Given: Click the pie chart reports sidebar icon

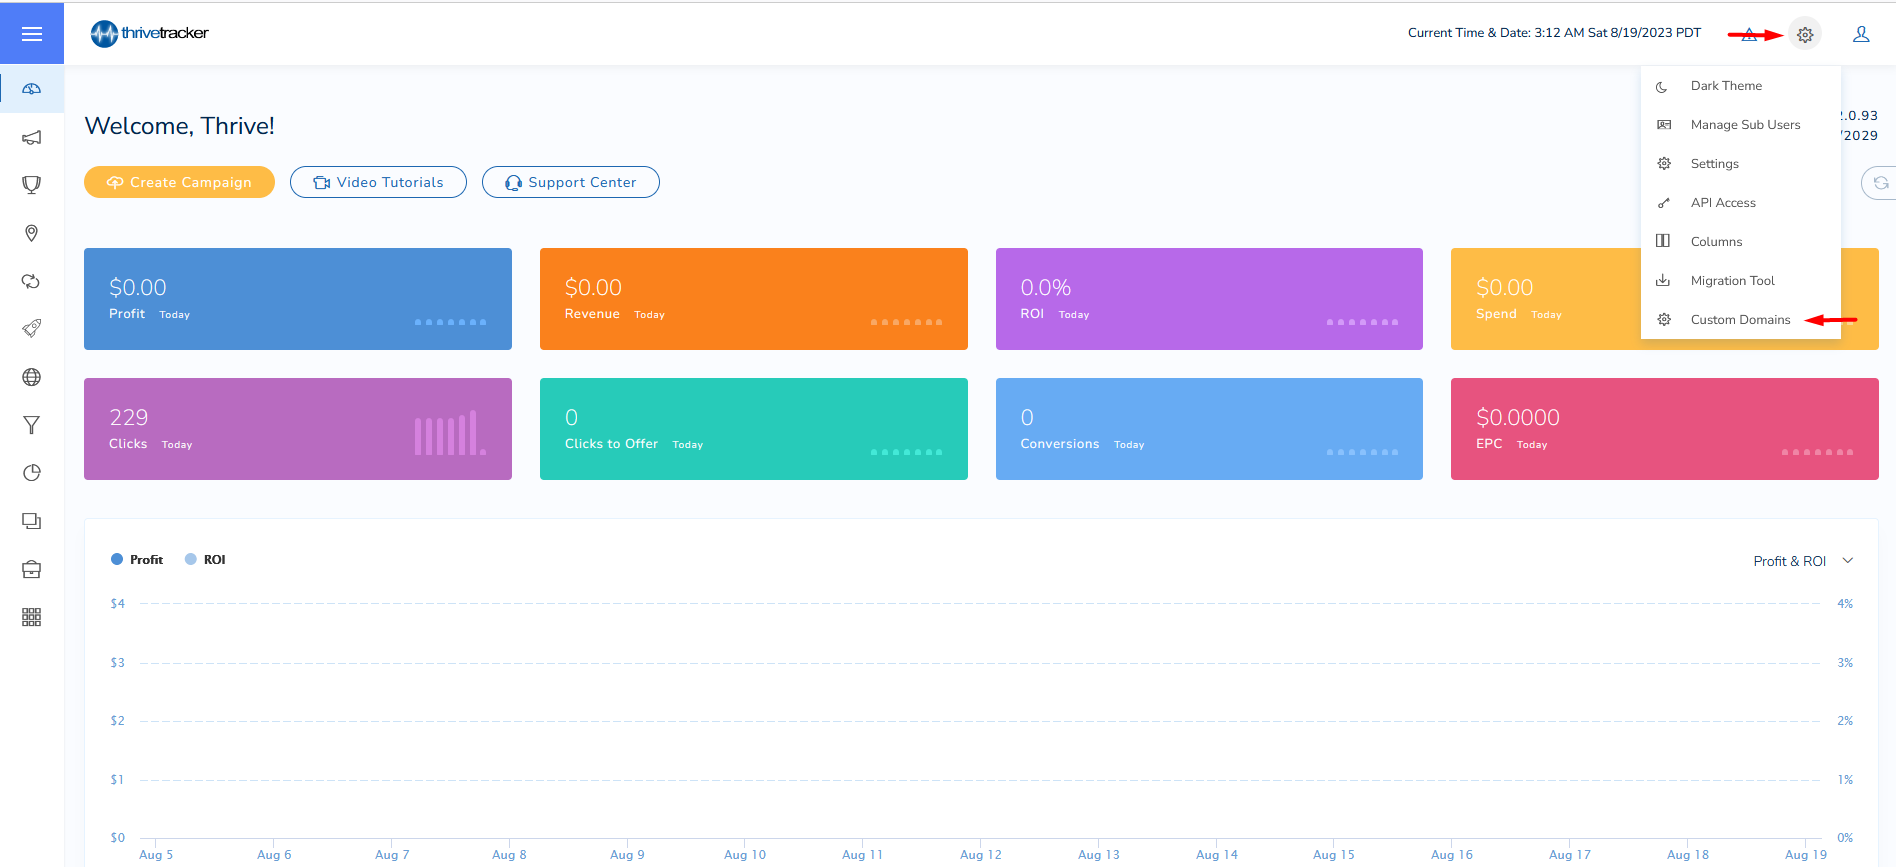Looking at the screenshot, I should pos(32,473).
